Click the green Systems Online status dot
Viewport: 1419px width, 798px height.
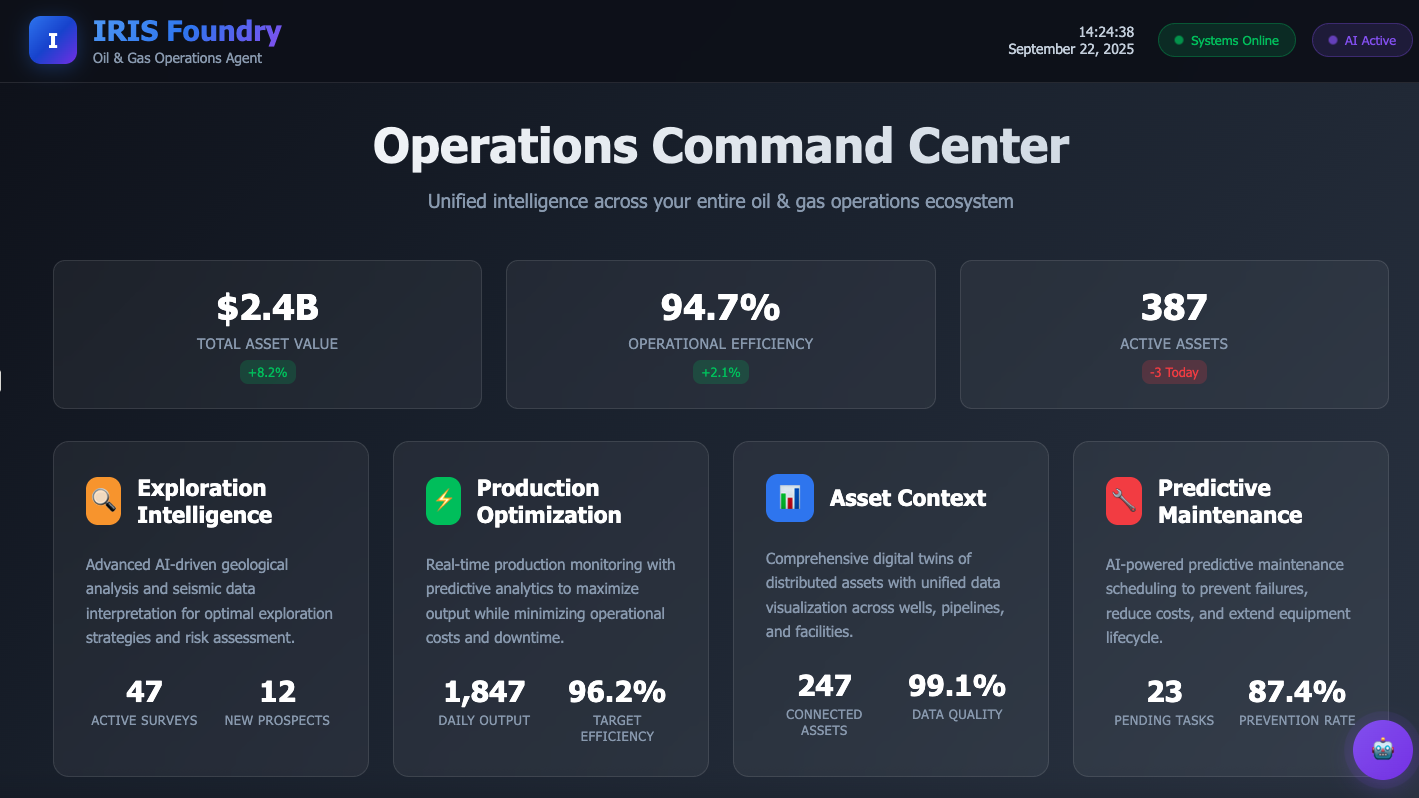pos(1179,41)
